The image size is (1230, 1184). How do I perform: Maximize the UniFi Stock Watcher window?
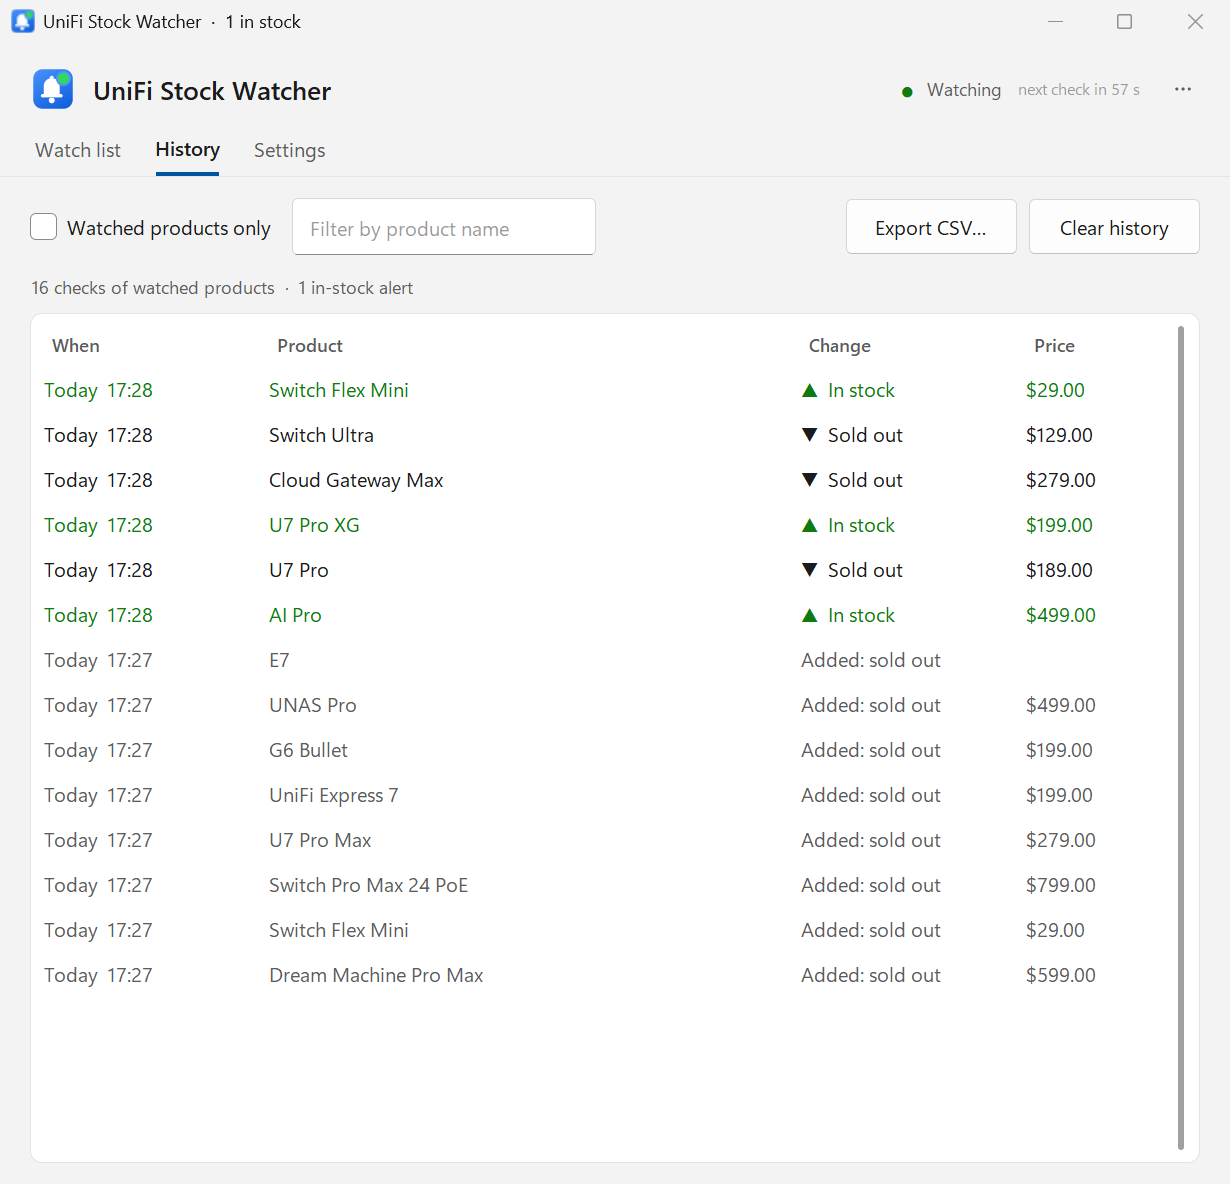[x=1125, y=21]
